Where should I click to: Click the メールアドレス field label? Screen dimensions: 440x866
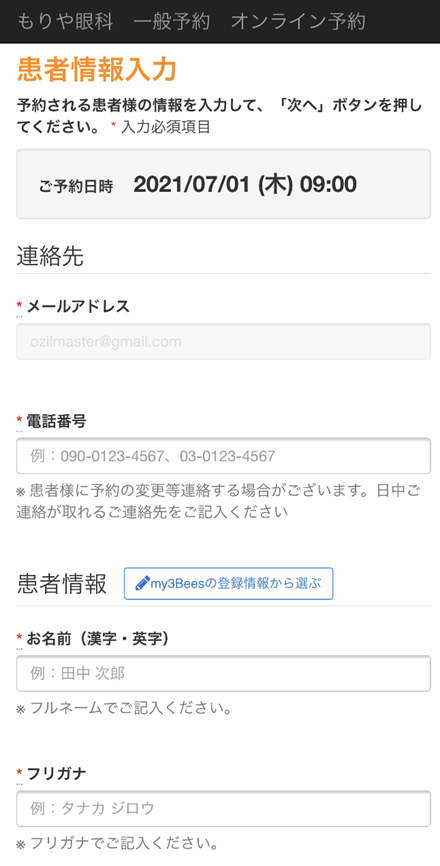(x=78, y=306)
